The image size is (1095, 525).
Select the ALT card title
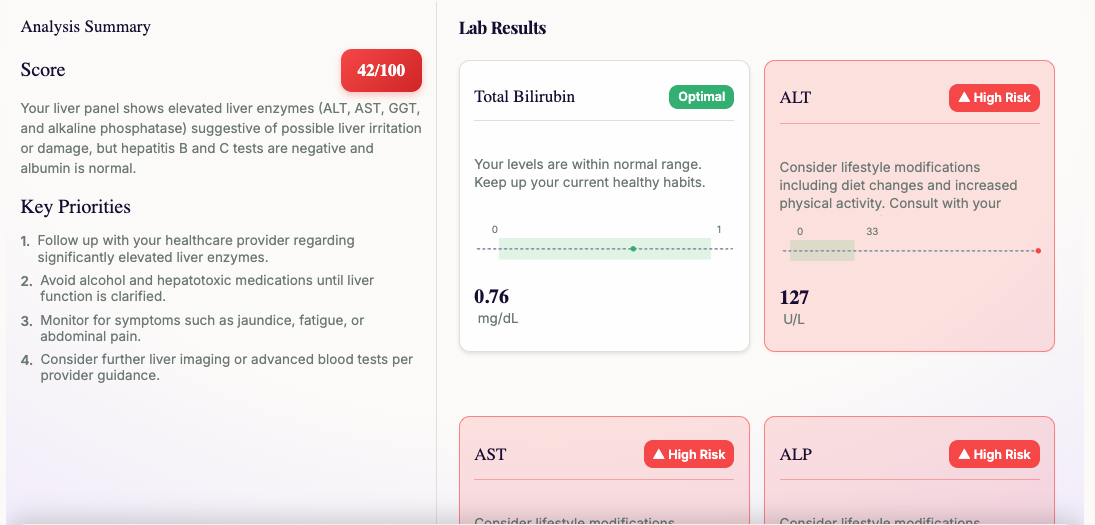click(795, 98)
